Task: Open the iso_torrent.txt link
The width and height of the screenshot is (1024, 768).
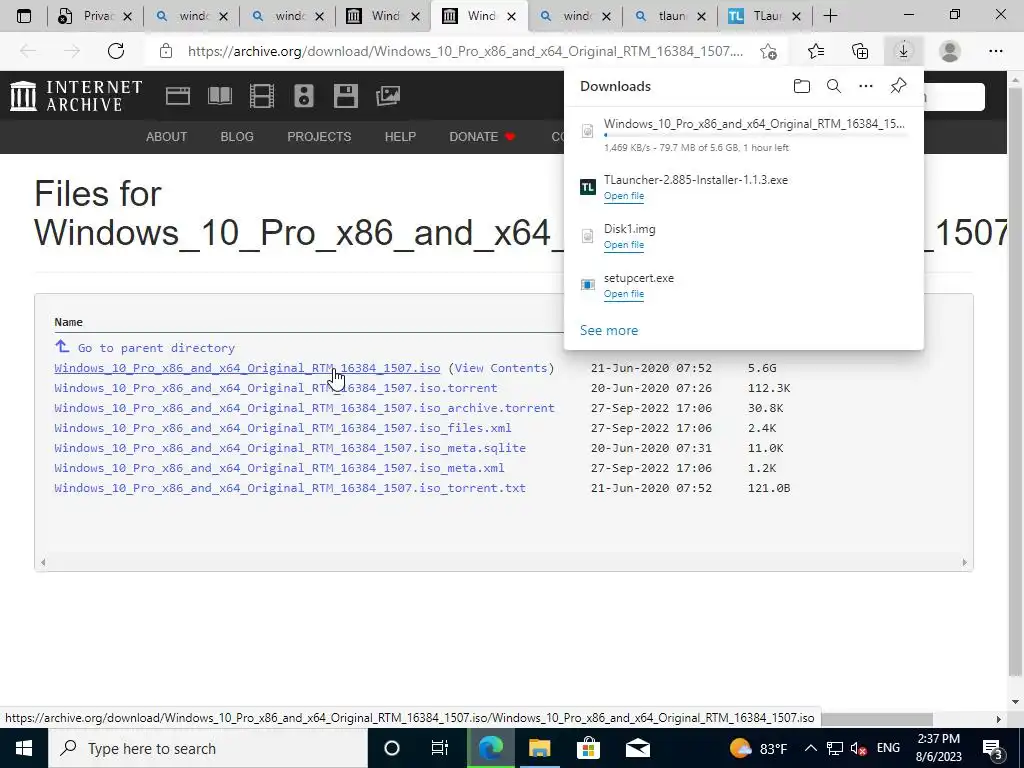Action: (x=290, y=488)
